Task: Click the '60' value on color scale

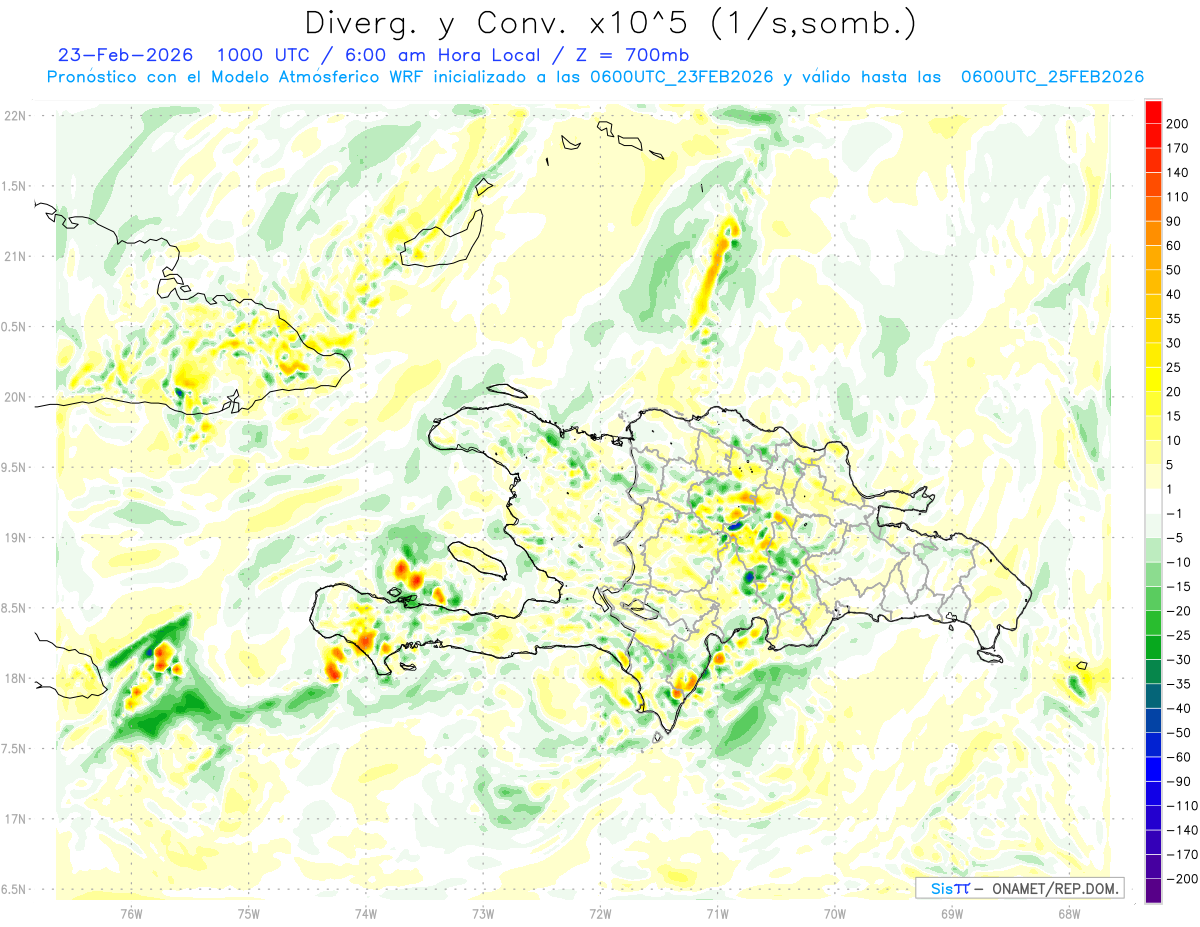Action: [1175, 246]
